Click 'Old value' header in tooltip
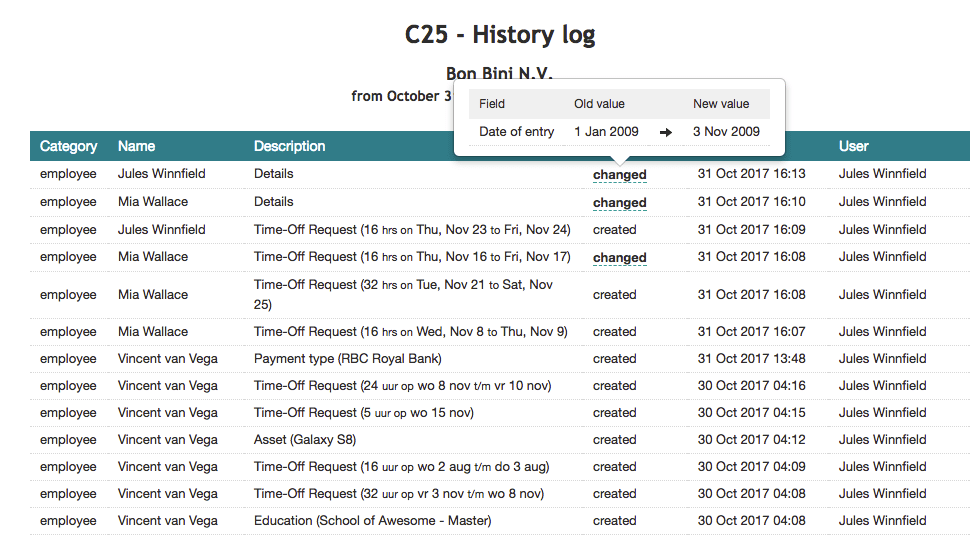The width and height of the screenshot is (976, 540). point(599,104)
